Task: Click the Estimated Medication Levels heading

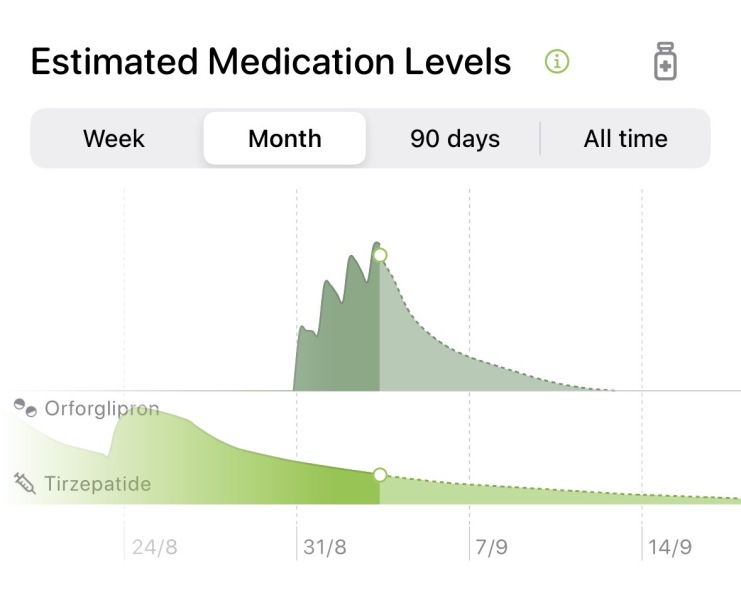Action: 271,61
